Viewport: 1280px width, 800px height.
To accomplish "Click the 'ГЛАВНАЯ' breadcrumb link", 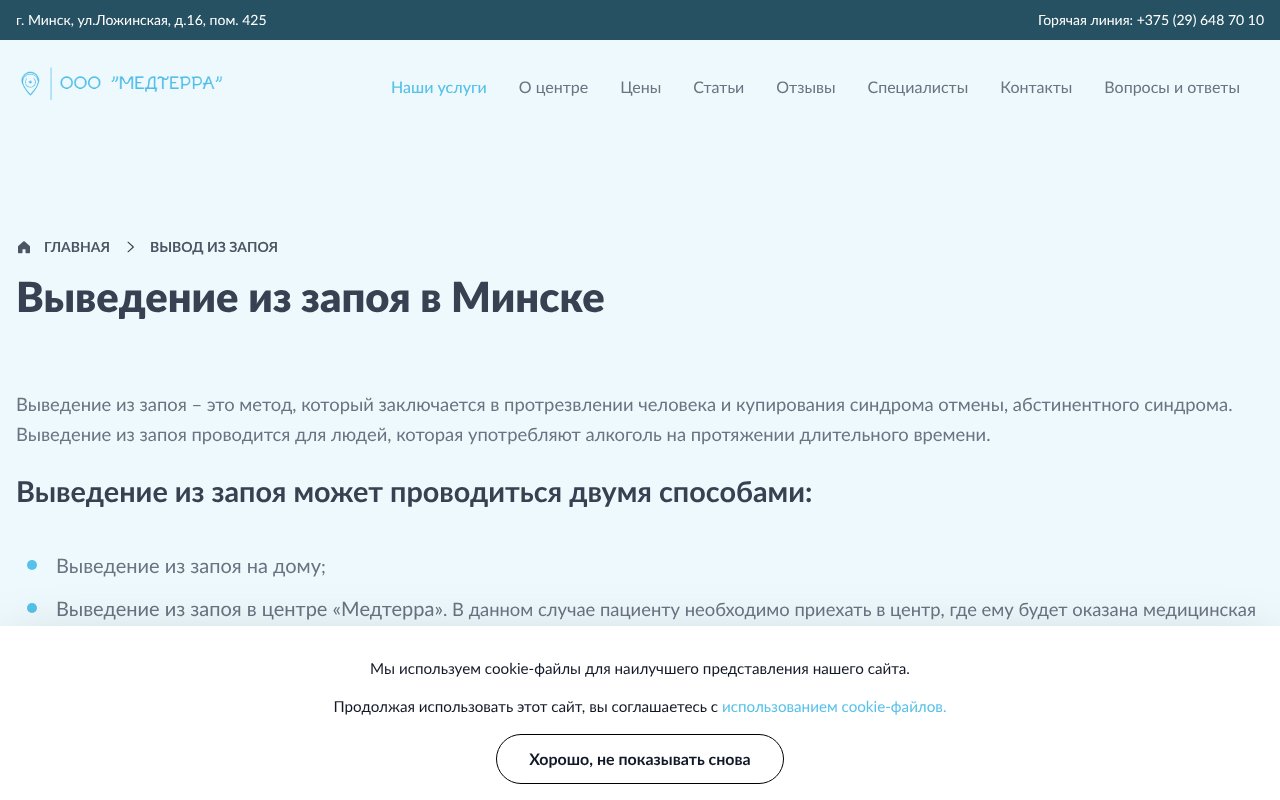I will pos(77,246).
